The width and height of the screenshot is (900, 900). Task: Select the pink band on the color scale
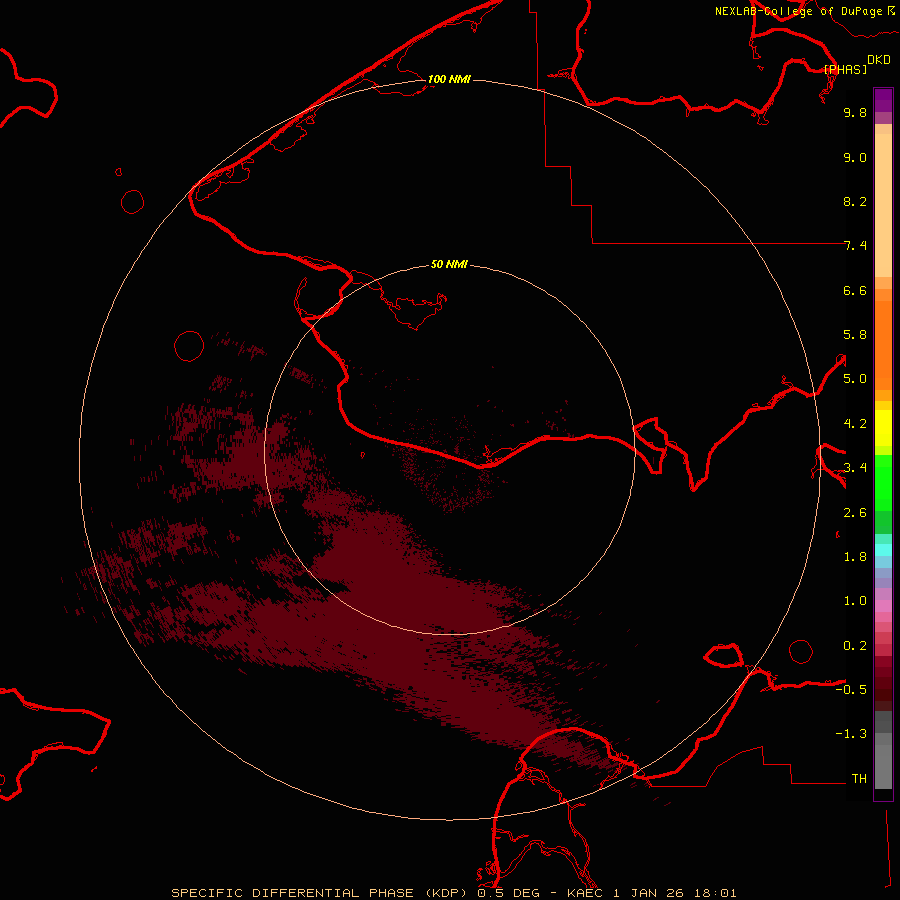click(883, 606)
